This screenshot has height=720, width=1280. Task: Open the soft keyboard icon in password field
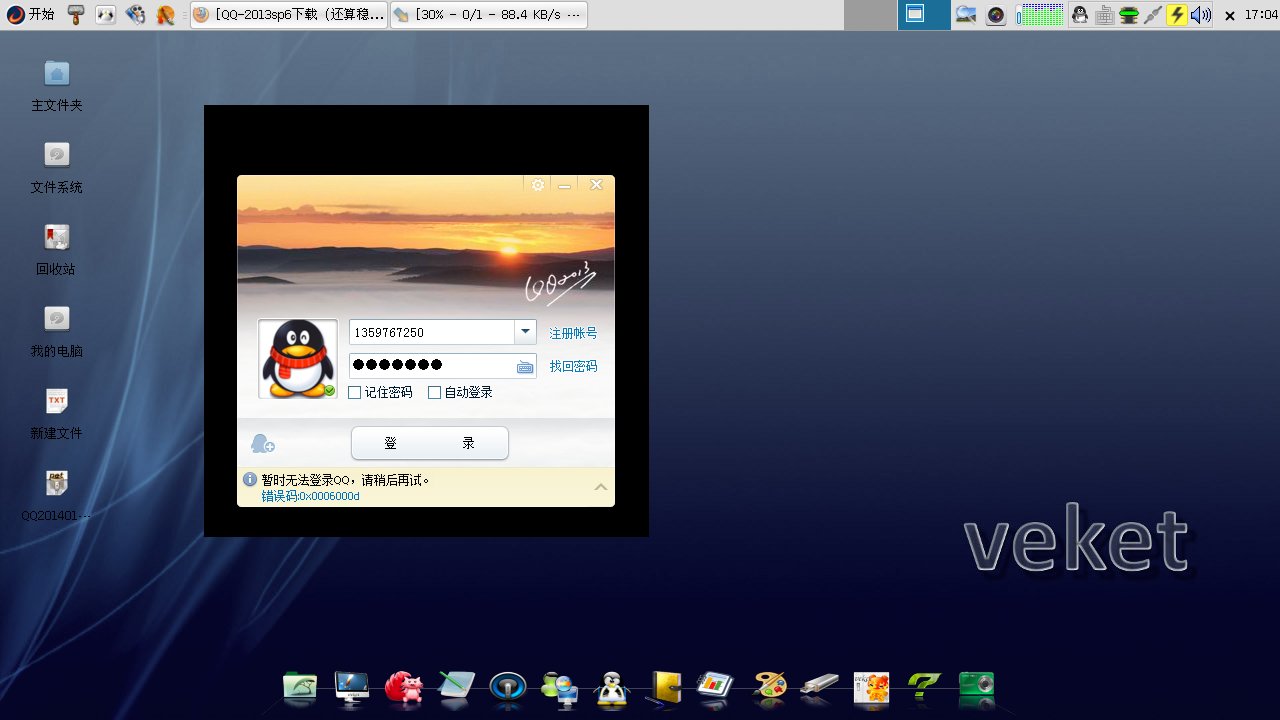pos(525,367)
